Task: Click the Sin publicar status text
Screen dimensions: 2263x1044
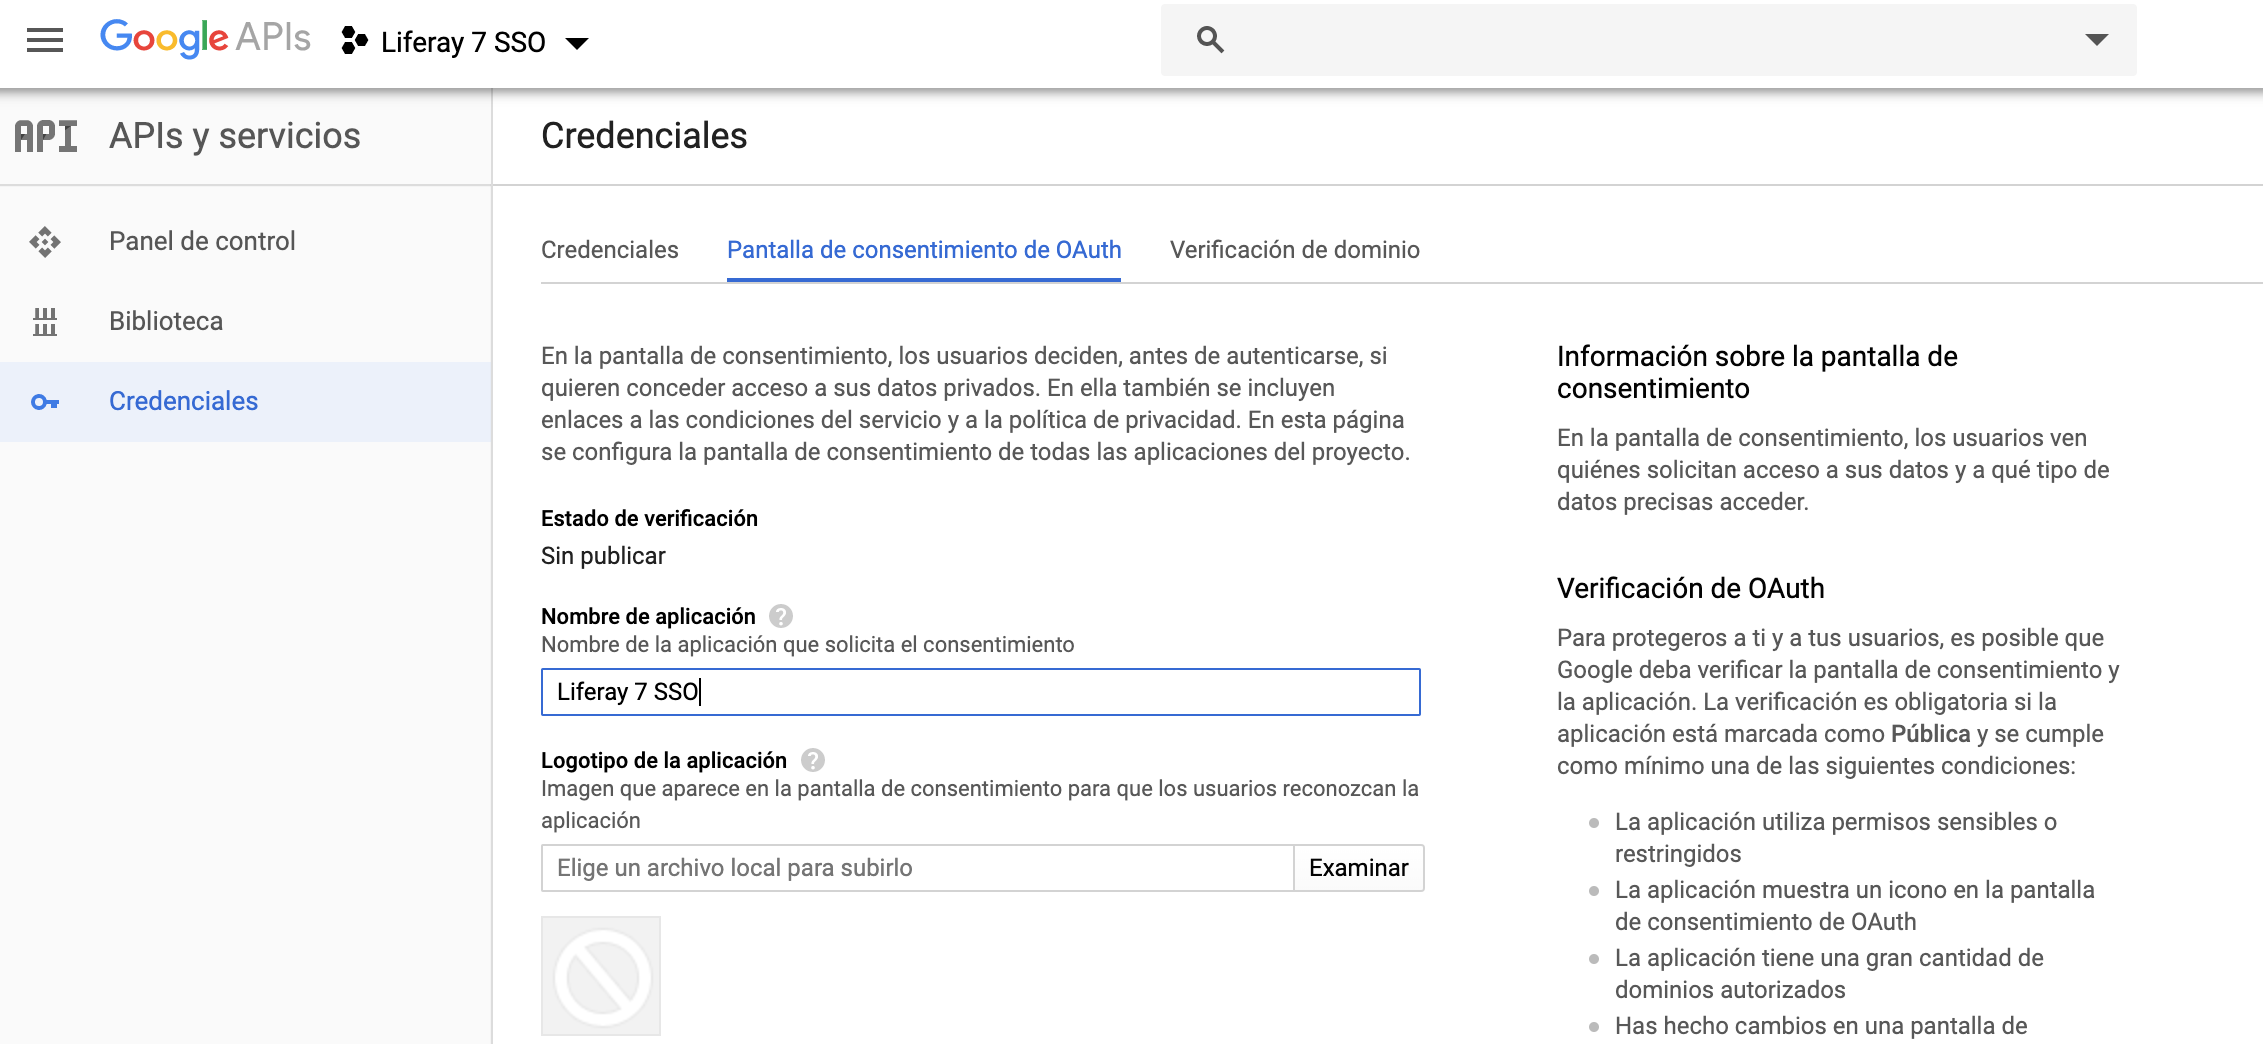Action: click(x=603, y=556)
